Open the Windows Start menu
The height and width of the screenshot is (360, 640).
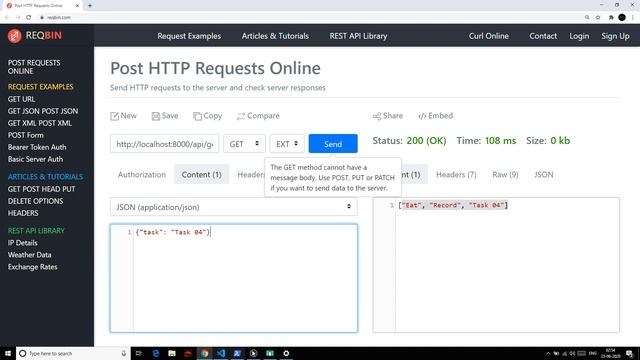[x=8, y=353]
